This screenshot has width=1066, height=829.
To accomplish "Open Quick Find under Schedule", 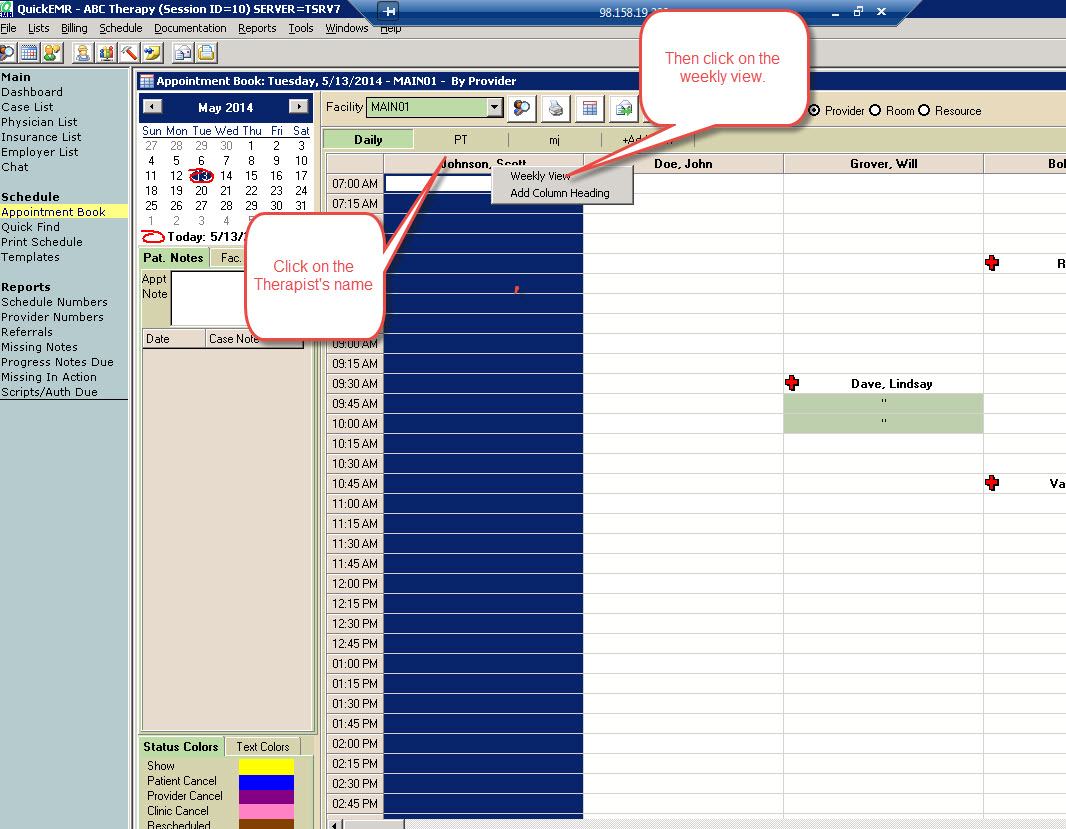I will click(x=31, y=227).
